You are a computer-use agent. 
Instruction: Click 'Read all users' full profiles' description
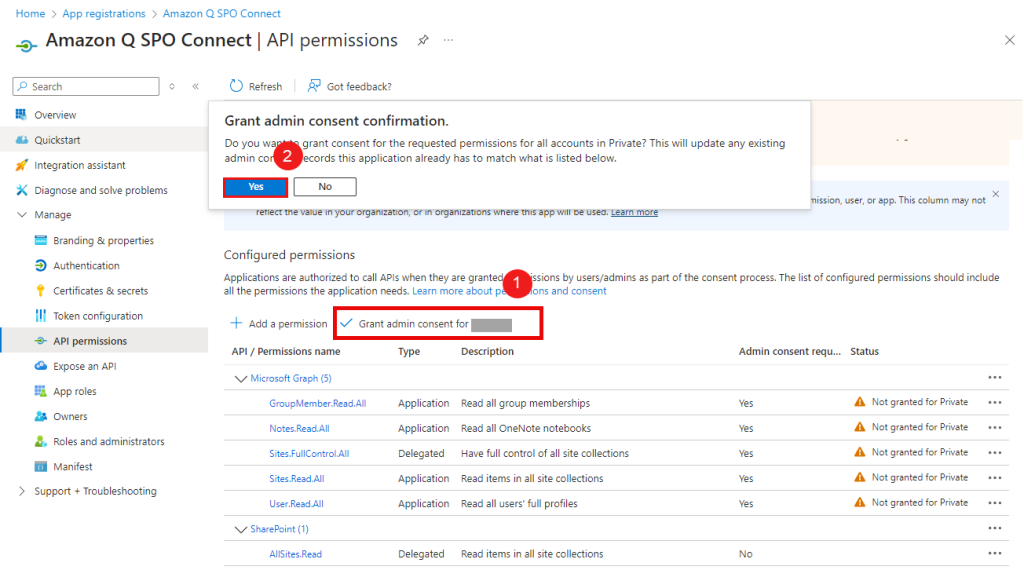[x=519, y=504]
